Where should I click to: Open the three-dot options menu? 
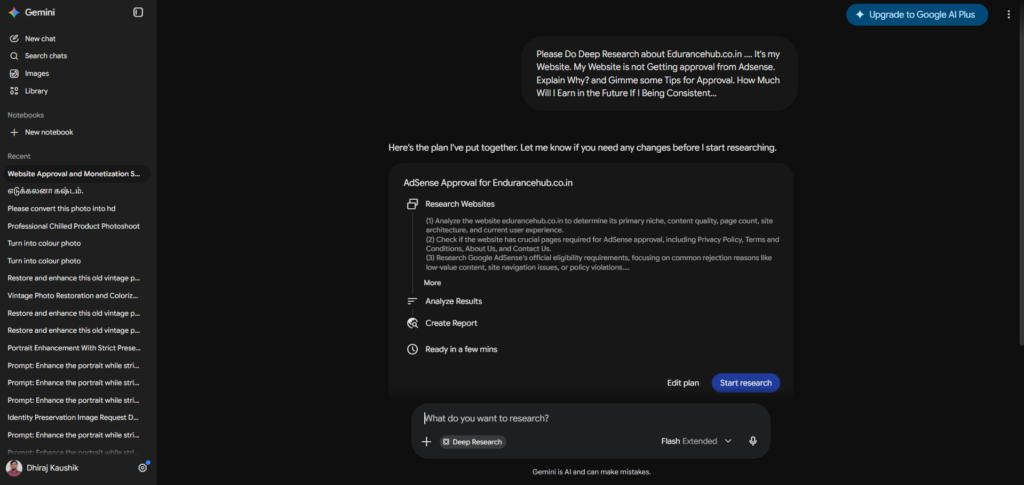1008,14
